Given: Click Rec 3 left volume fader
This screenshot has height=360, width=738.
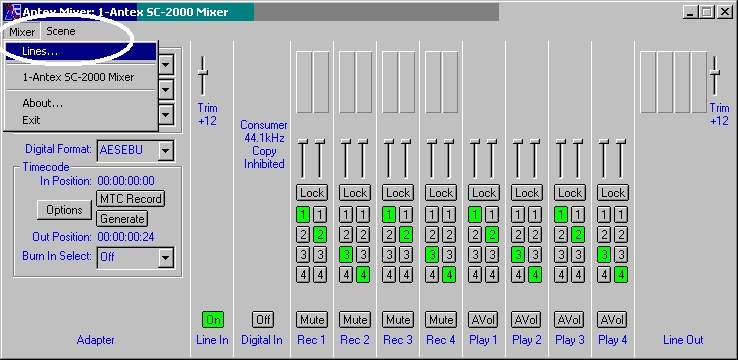Looking at the screenshot, I should tap(389, 159).
